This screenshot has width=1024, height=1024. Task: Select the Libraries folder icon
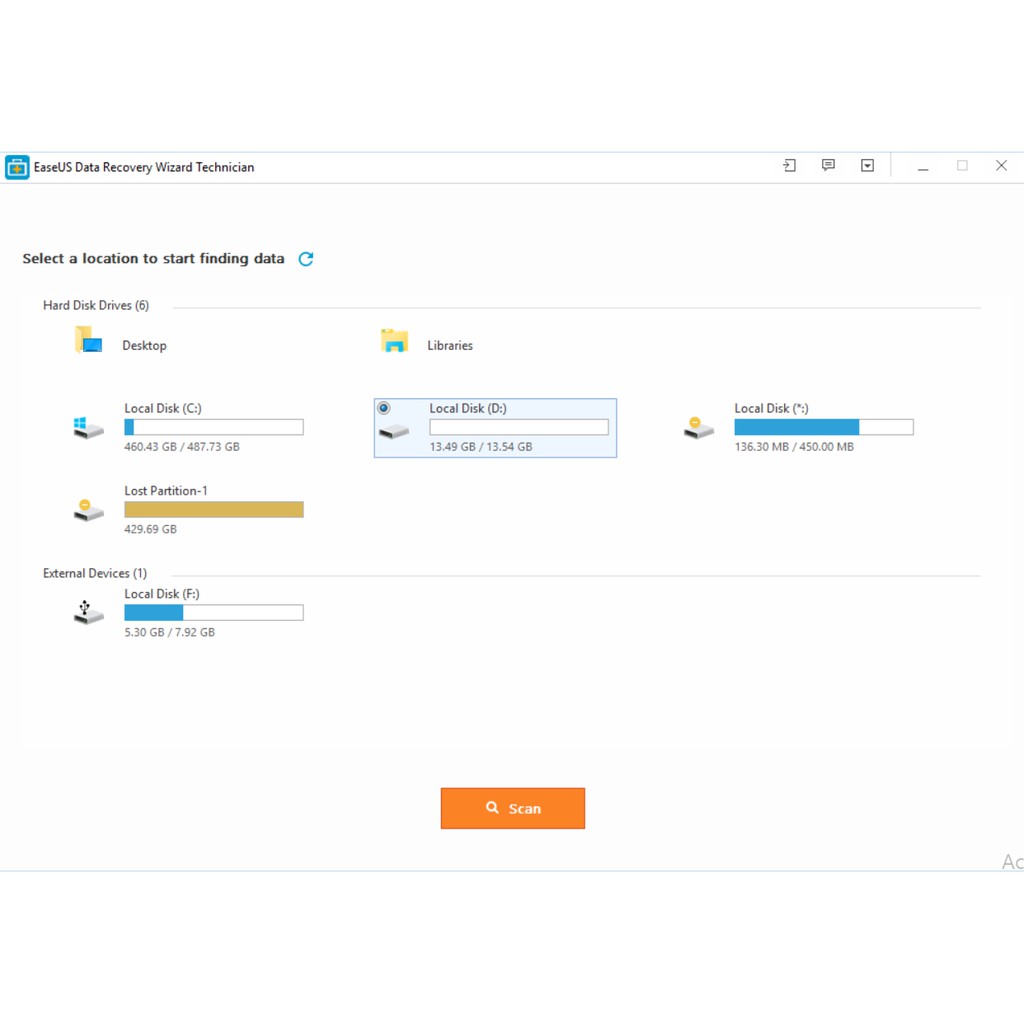coord(395,341)
